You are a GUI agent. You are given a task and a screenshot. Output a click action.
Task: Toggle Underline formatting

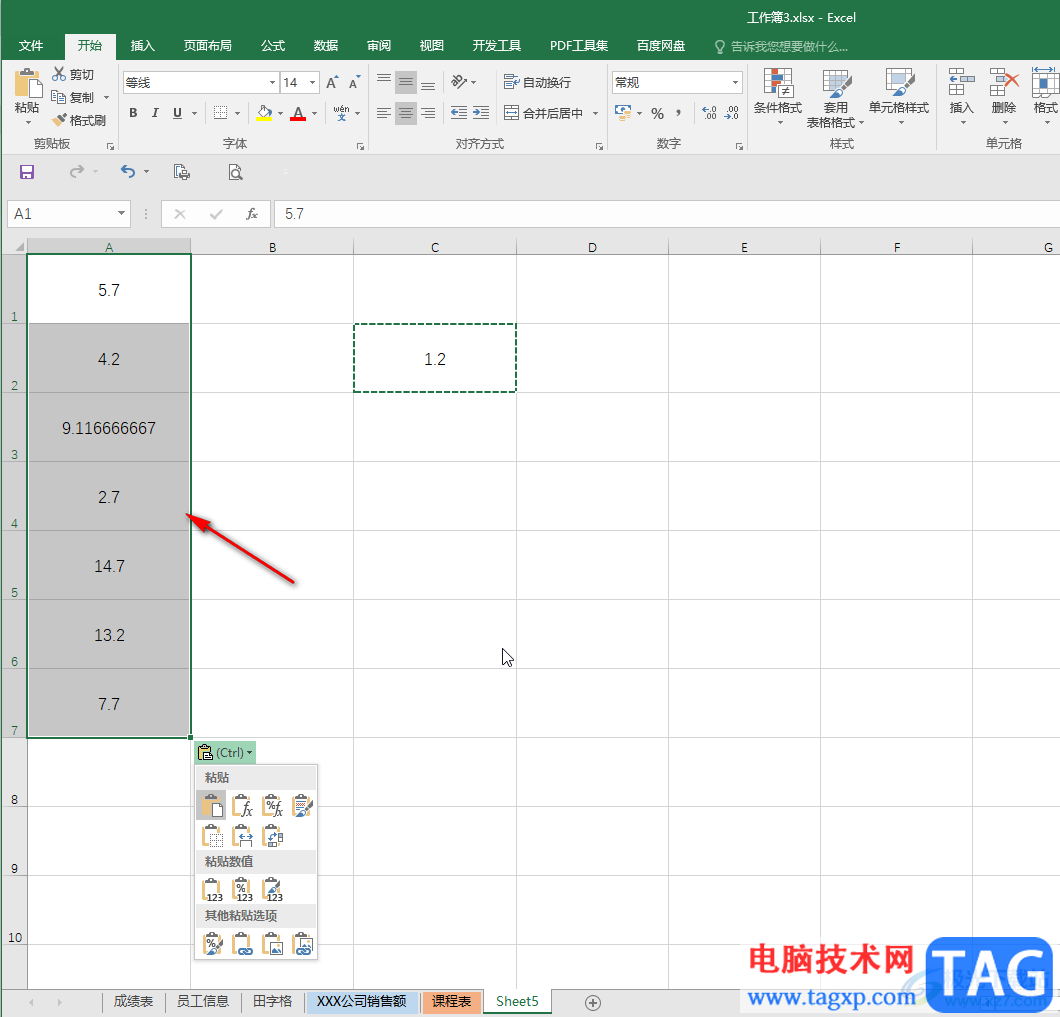pos(177,113)
